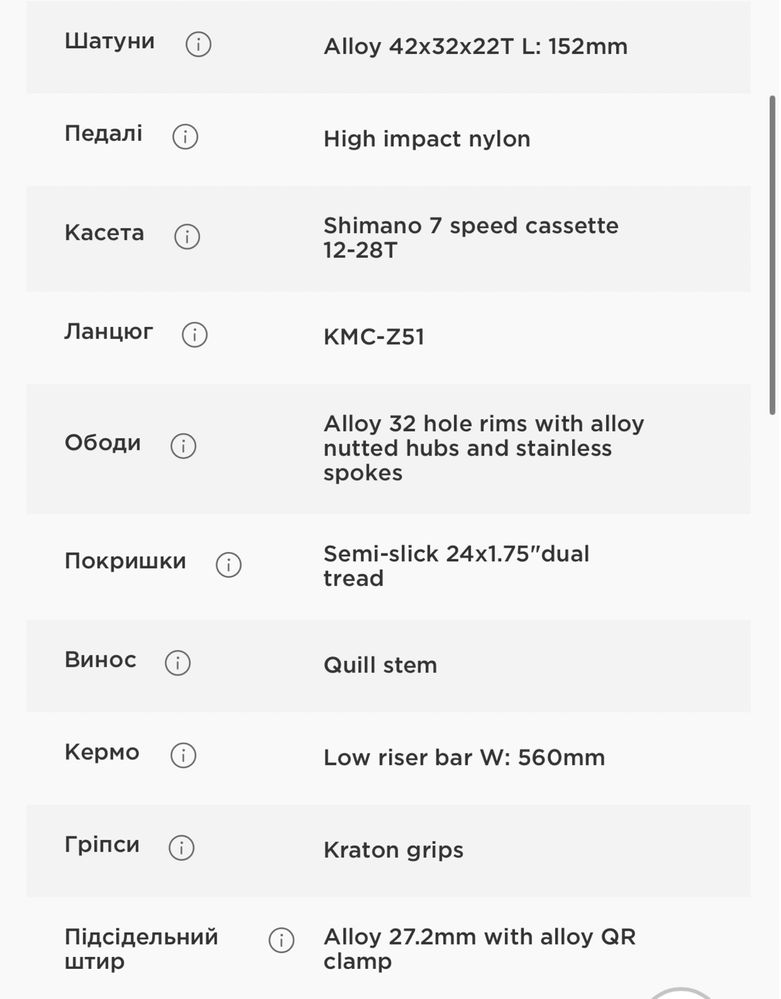The height and width of the screenshot is (999, 781).
Task: Click the Shimano 7 speed cassette text
Action: (471, 238)
